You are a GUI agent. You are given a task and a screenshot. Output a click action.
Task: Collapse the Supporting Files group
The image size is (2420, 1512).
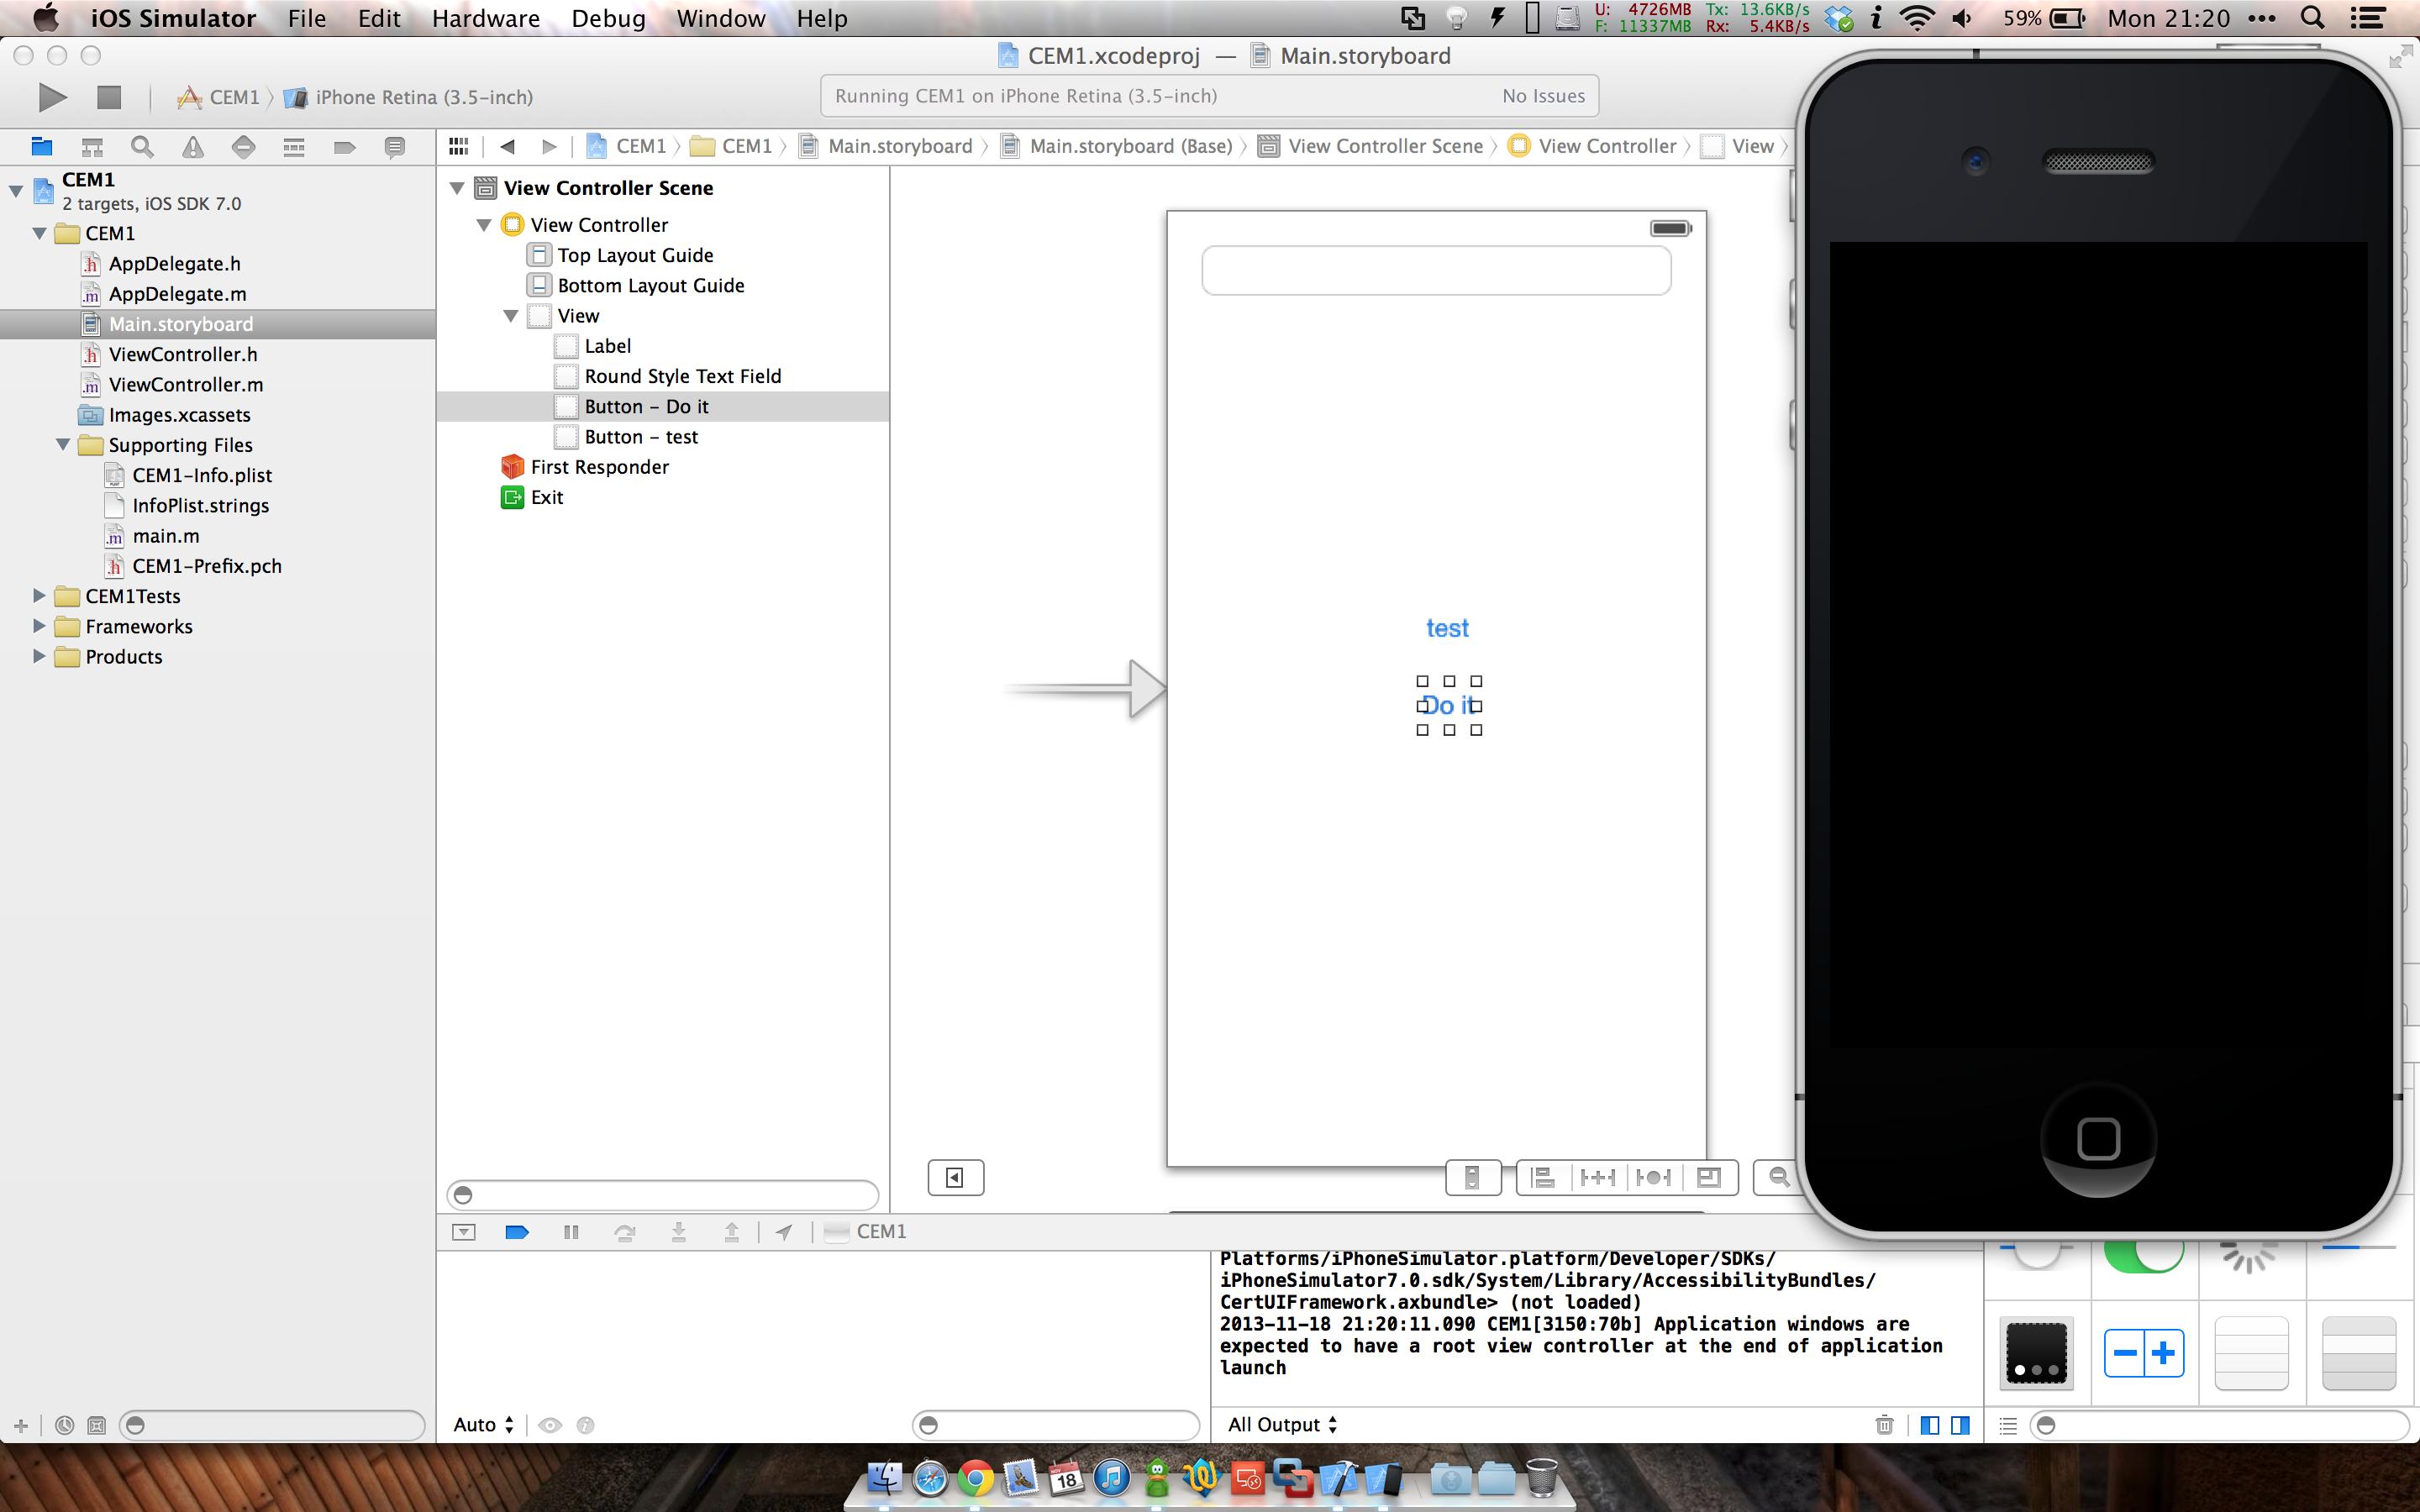point(63,445)
